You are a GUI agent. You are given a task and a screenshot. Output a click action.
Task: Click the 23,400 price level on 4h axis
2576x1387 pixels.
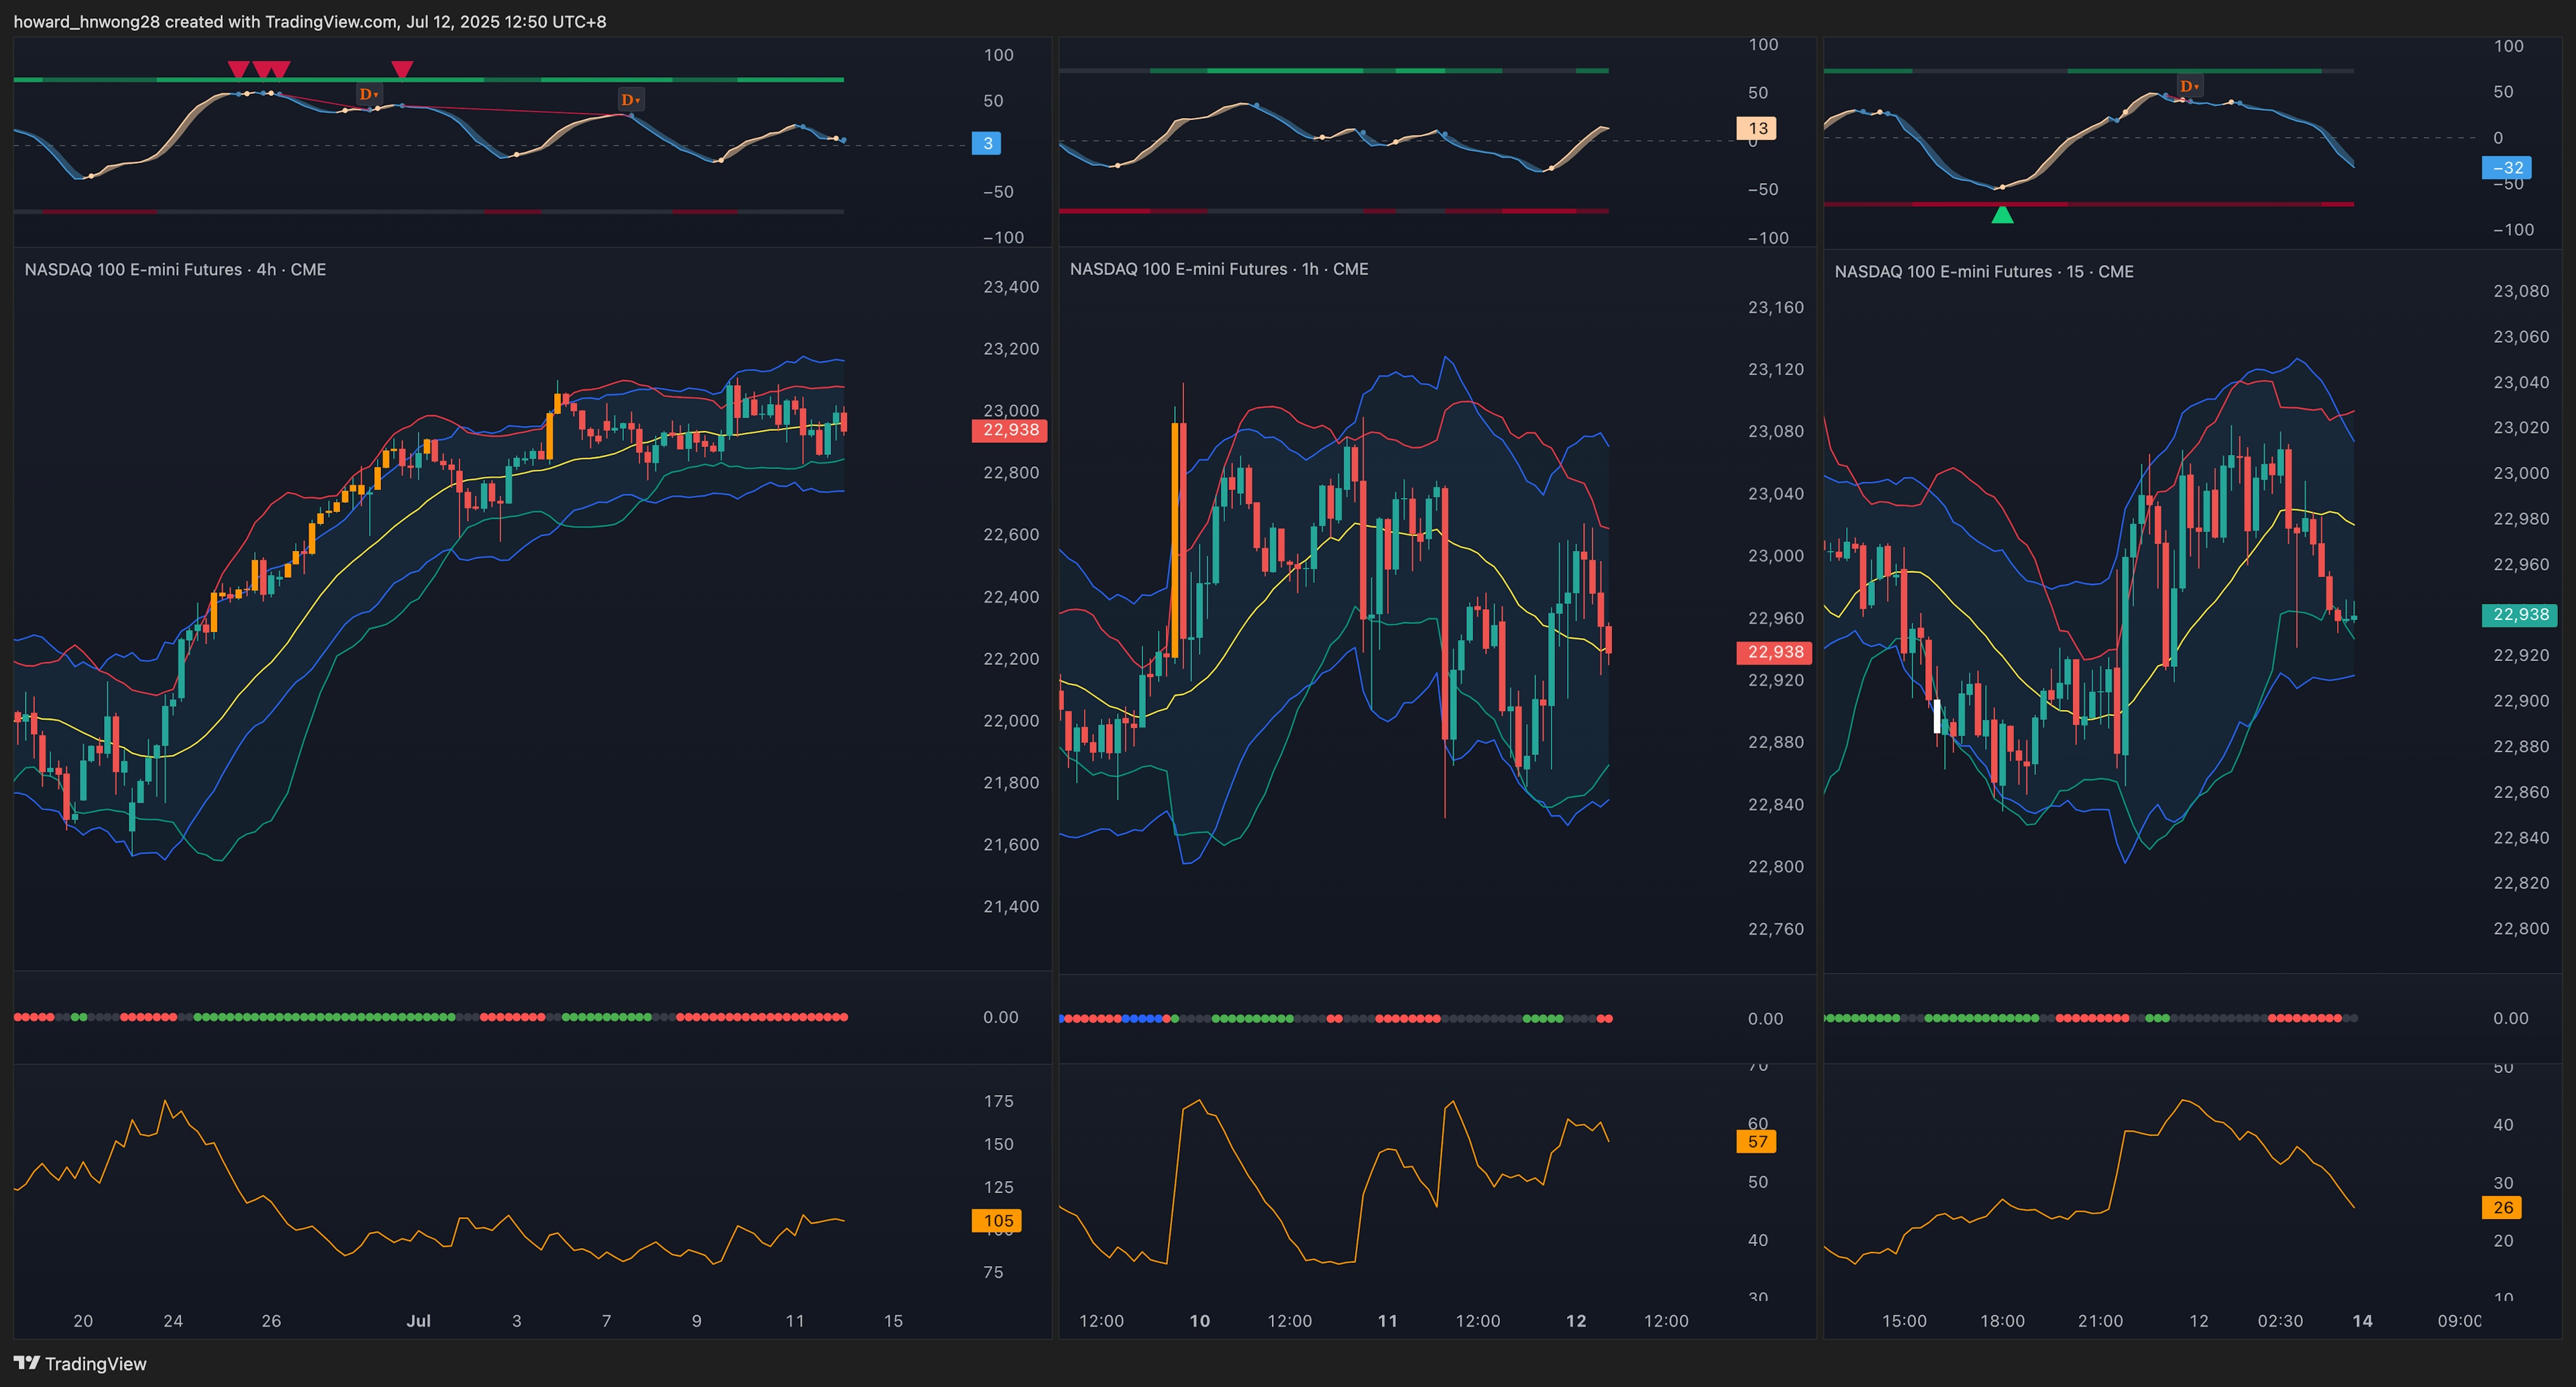pos(1011,287)
